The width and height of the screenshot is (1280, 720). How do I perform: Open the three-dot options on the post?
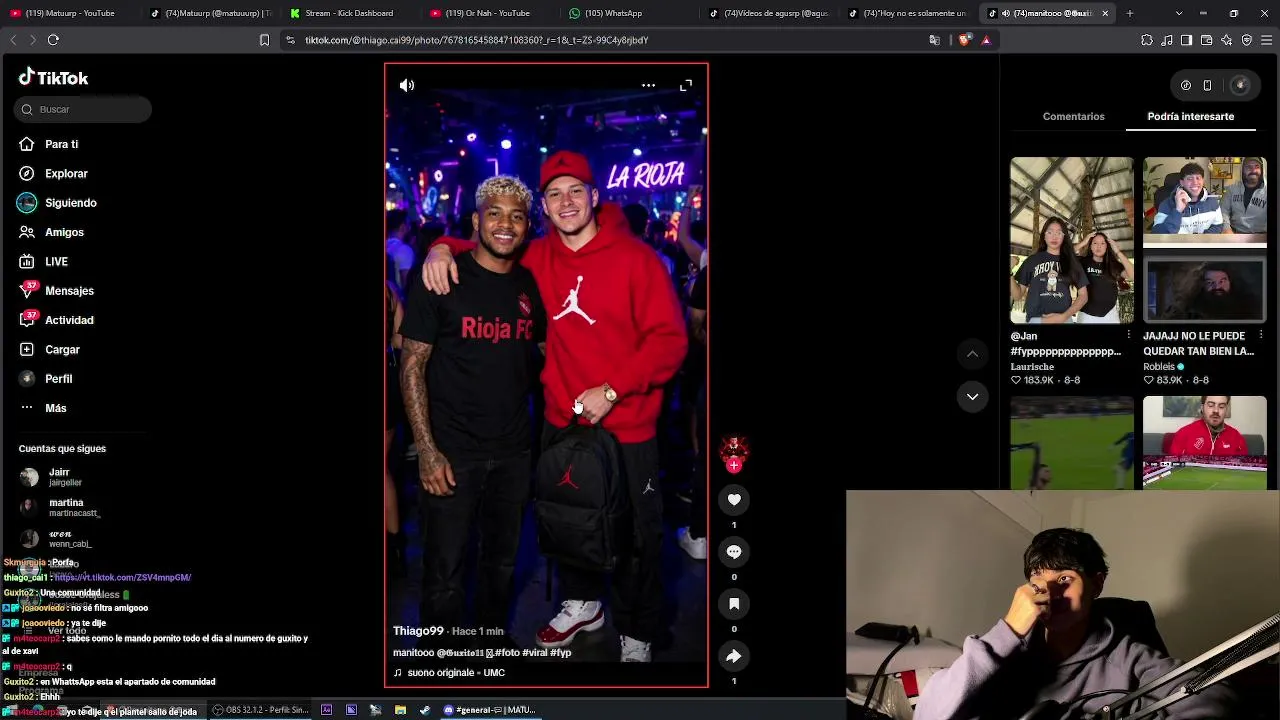(648, 86)
